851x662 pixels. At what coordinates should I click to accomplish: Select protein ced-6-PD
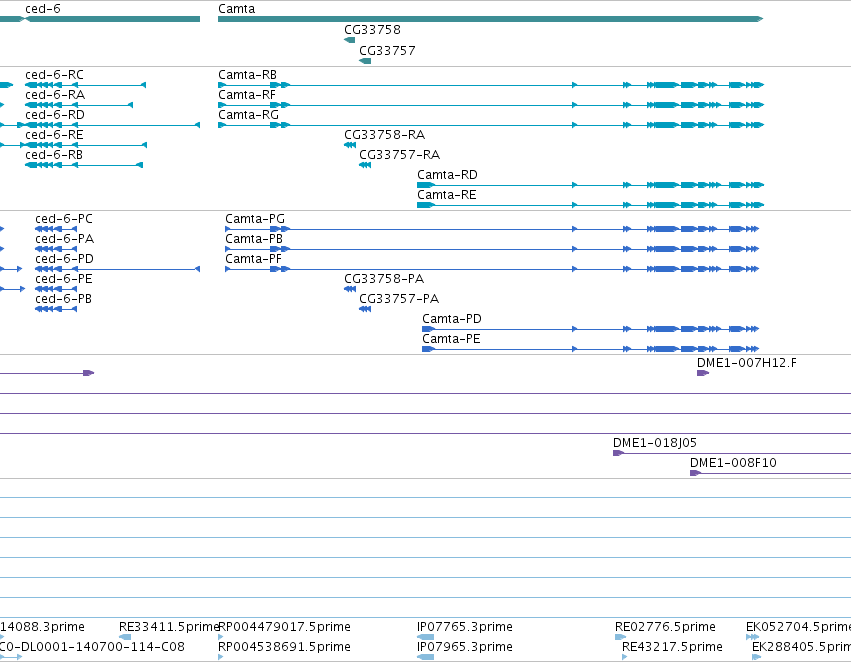tap(65, 259)
